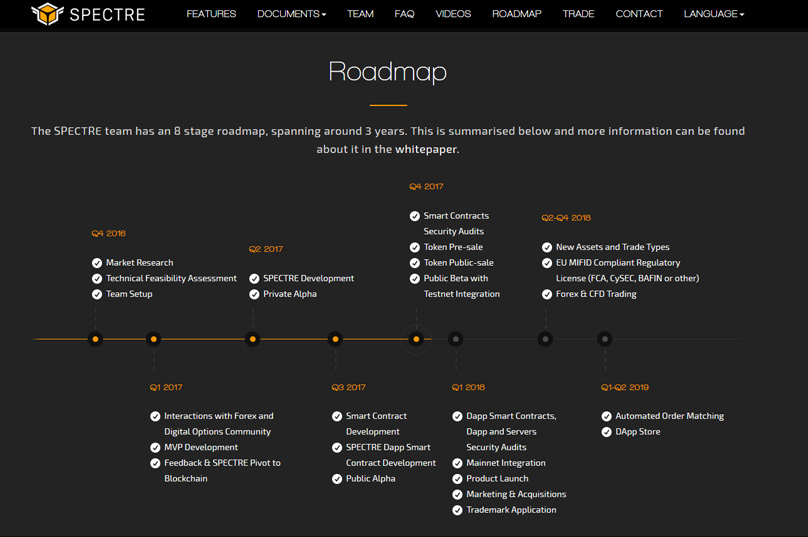Viewport: 808px width, 537px height.
Task: Open the whitepaper link
Action: pyautogui.click(x=426, y=149)
